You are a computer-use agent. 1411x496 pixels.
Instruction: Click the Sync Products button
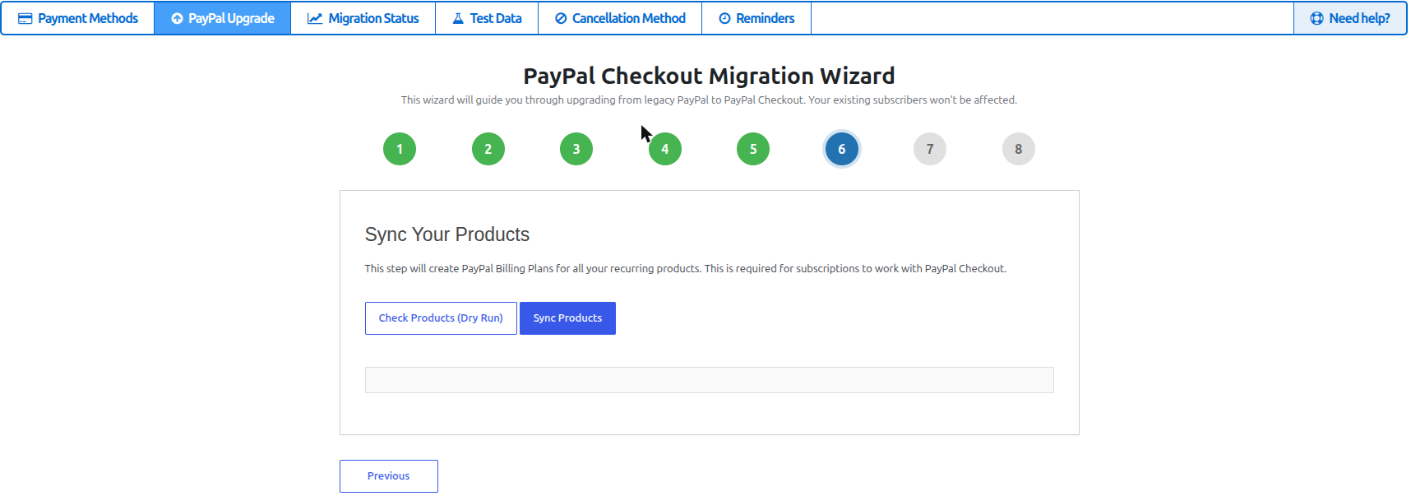pos(568,318)
